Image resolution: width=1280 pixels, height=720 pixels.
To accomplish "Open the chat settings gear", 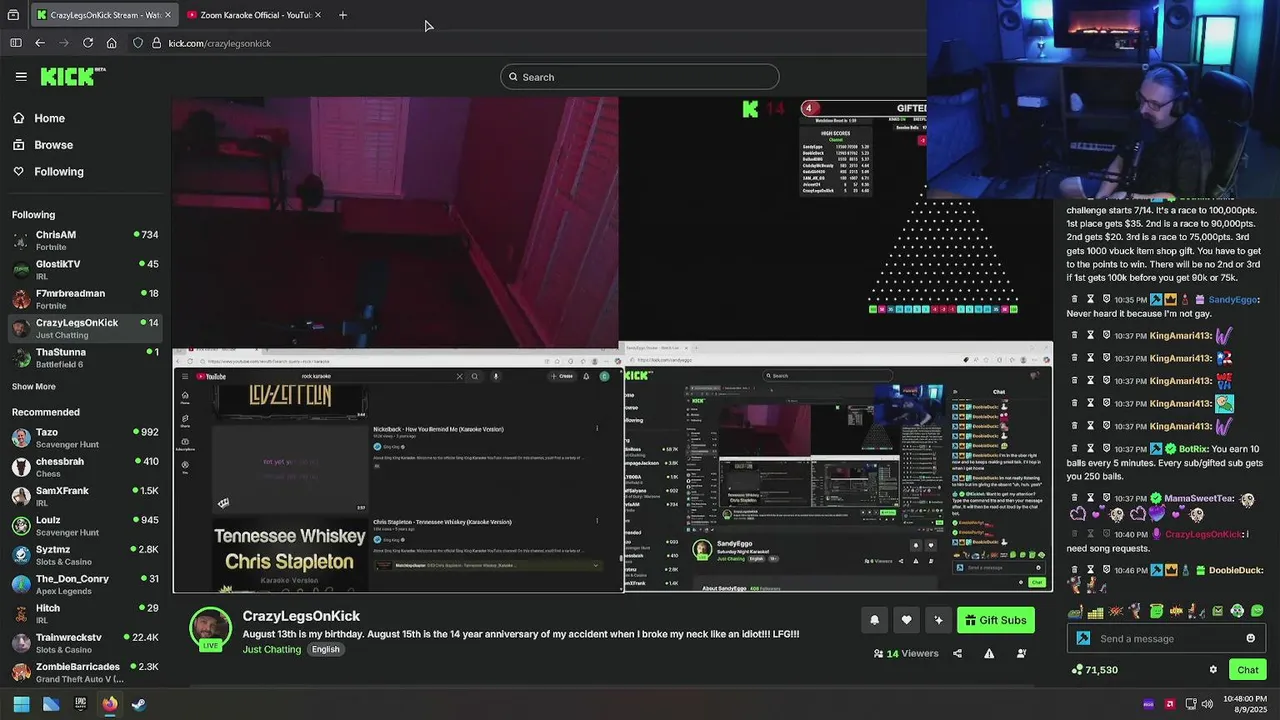I will 1213,670.
